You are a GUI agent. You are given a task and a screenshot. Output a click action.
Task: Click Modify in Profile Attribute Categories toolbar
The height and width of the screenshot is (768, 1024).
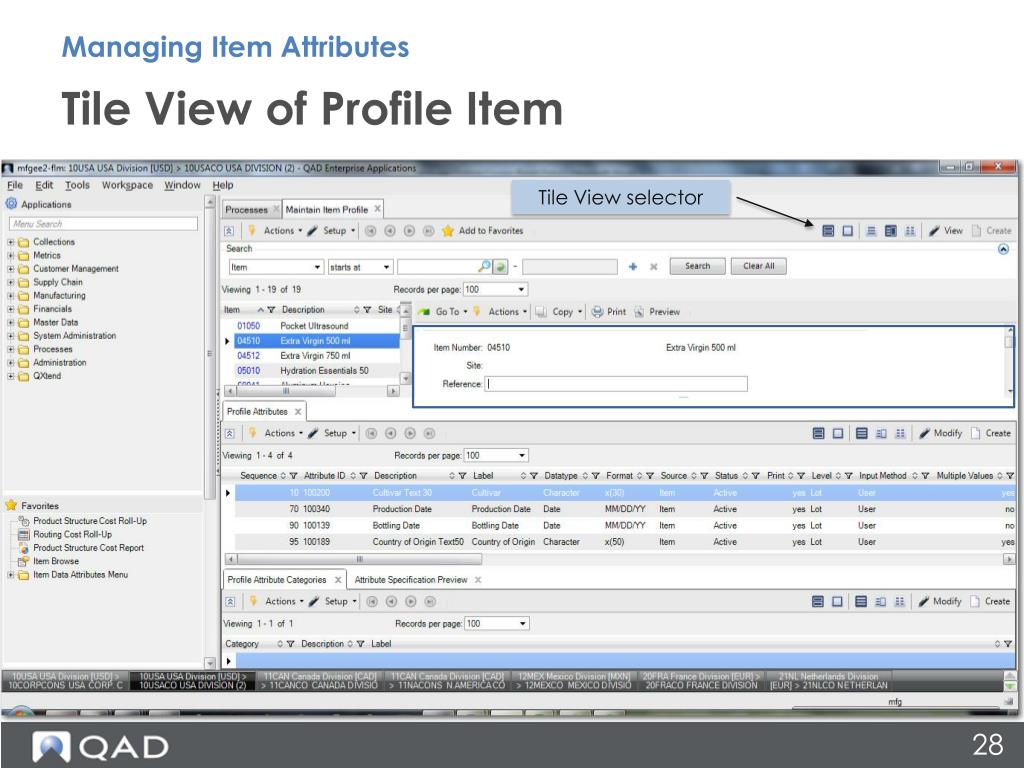point(940,601)
